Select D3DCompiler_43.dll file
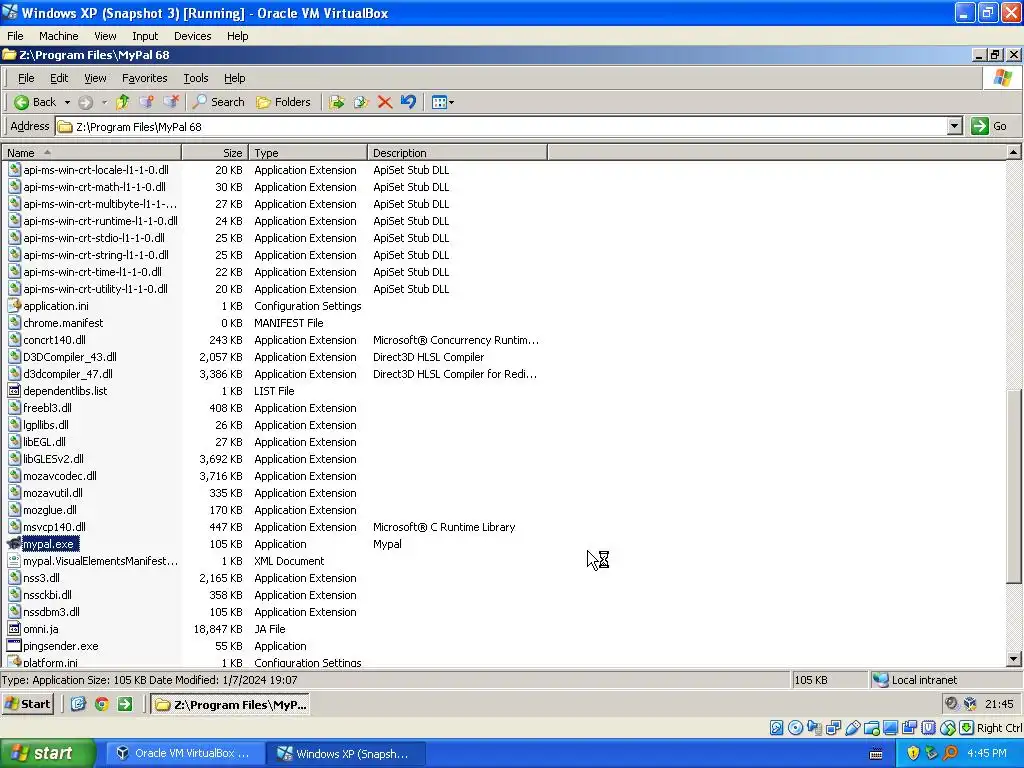1024x768 pixels. (x=70, y=357)
